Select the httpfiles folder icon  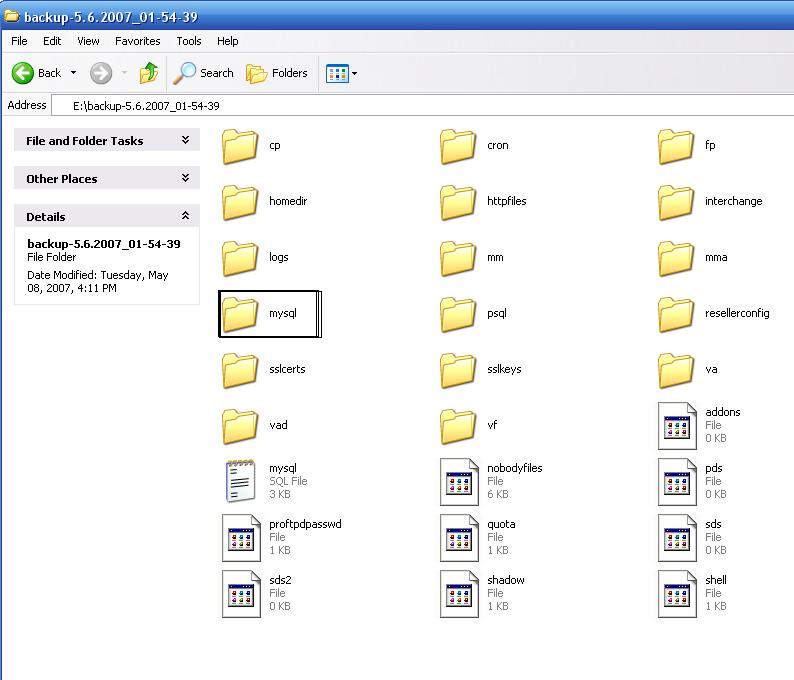click(x=458, y=203)
